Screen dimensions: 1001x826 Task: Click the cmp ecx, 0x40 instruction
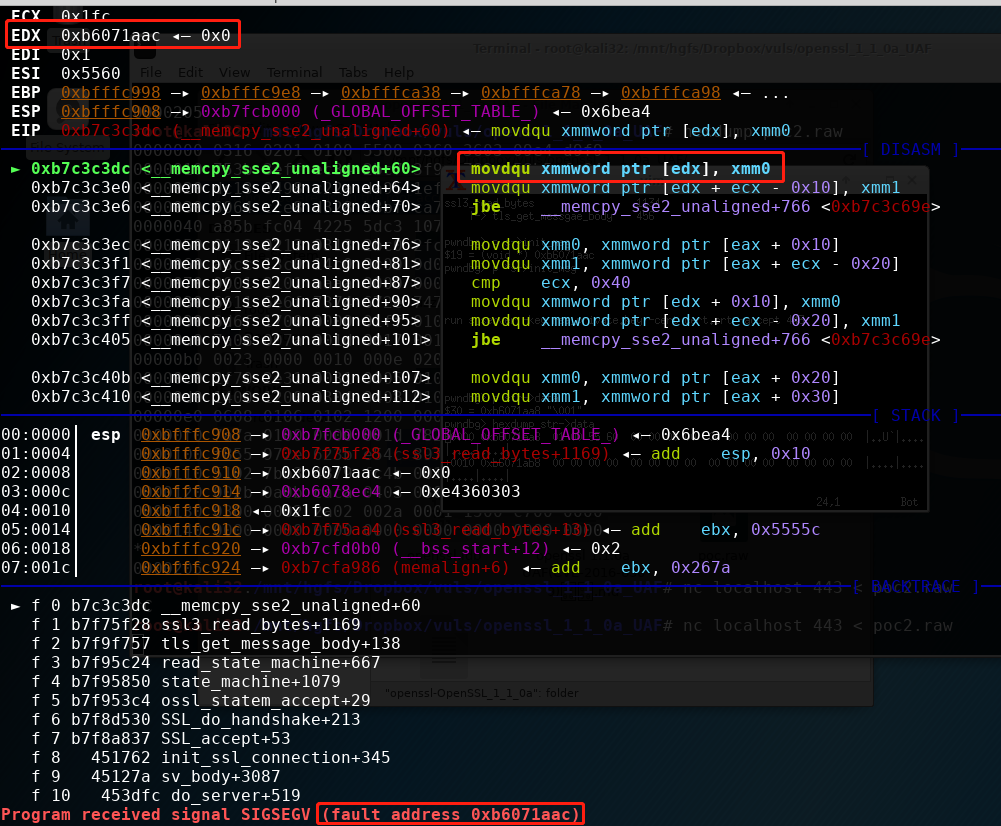coord(550,283)
